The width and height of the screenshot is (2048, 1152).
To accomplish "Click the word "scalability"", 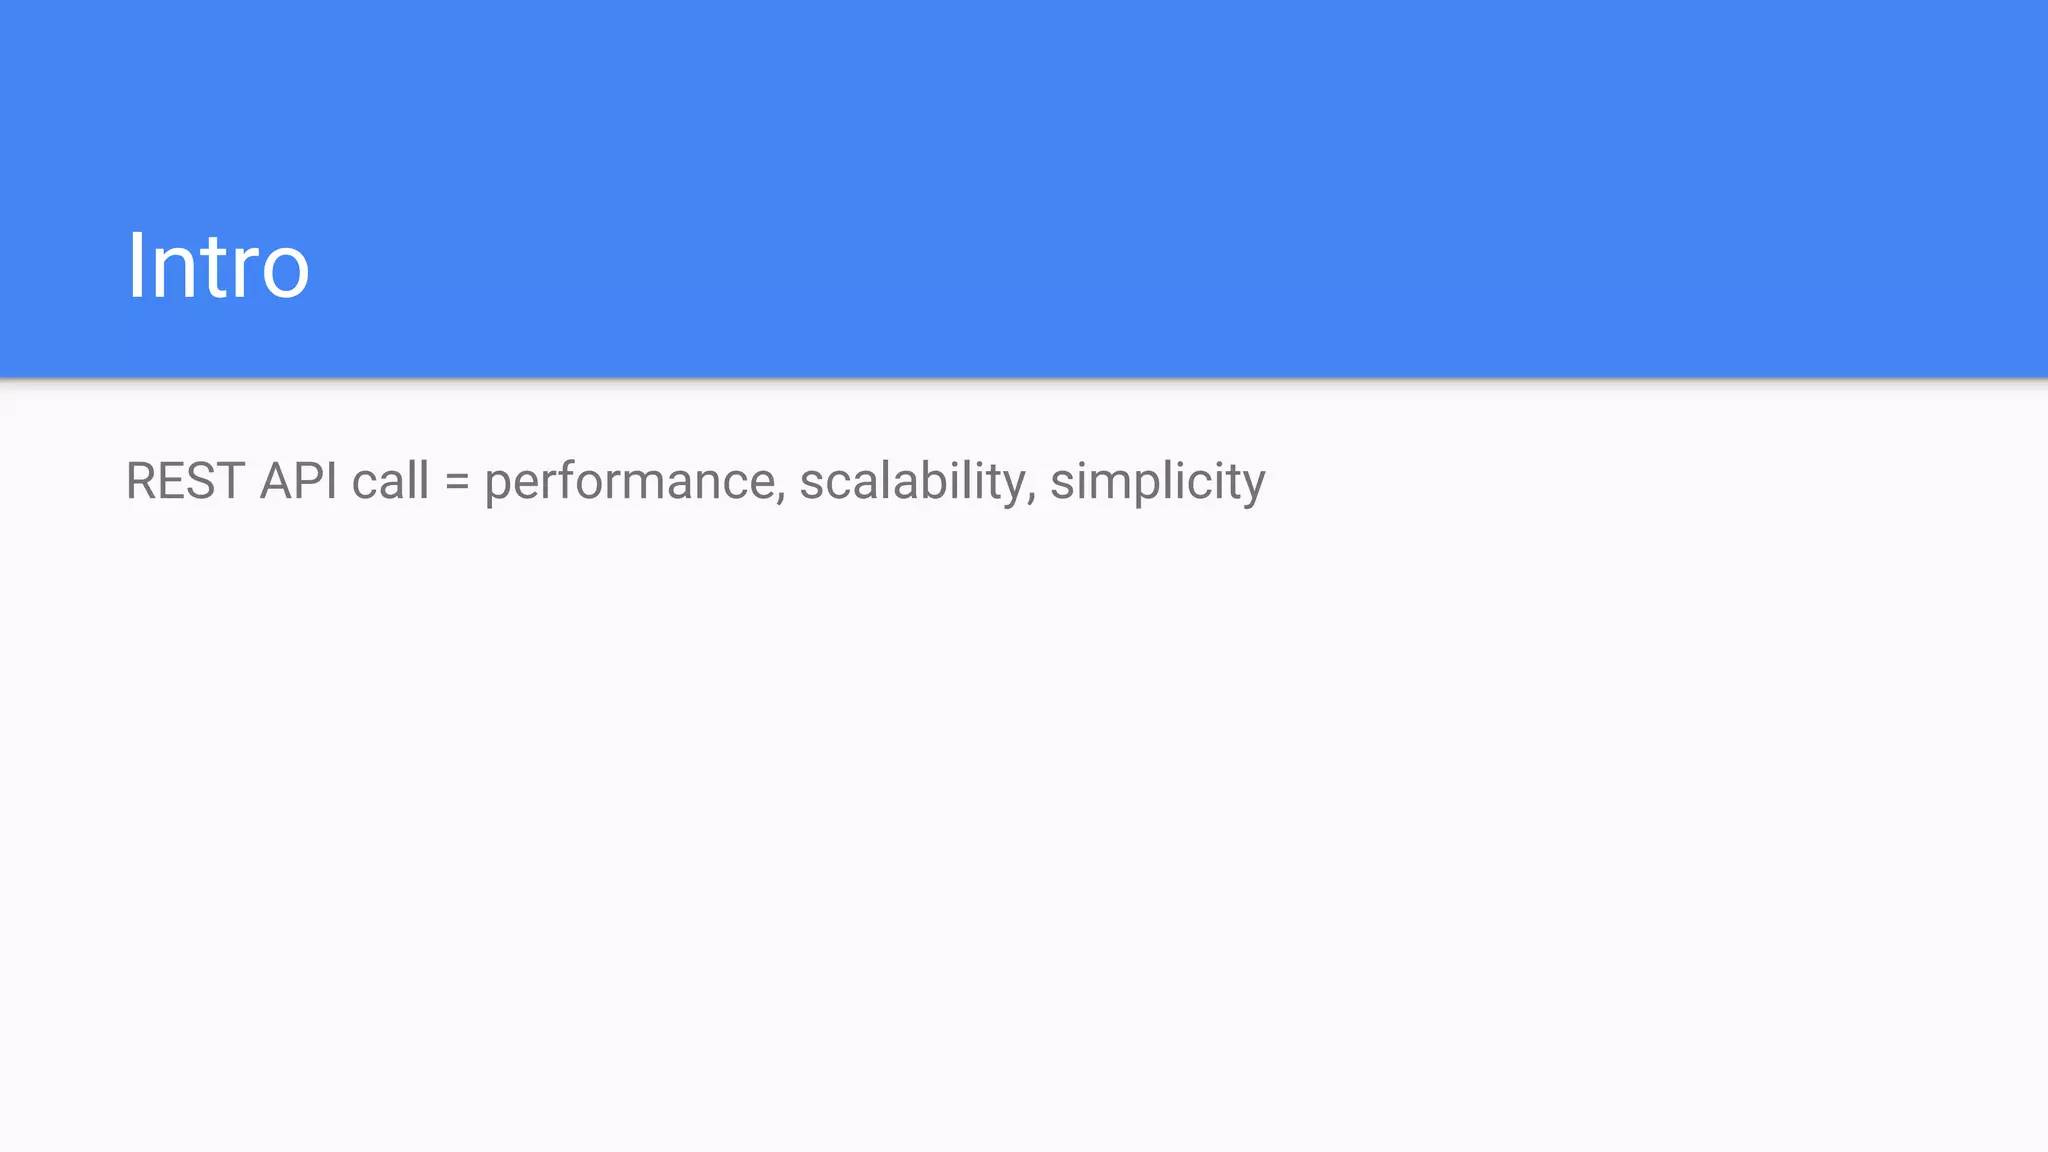I will click(912, 483).
